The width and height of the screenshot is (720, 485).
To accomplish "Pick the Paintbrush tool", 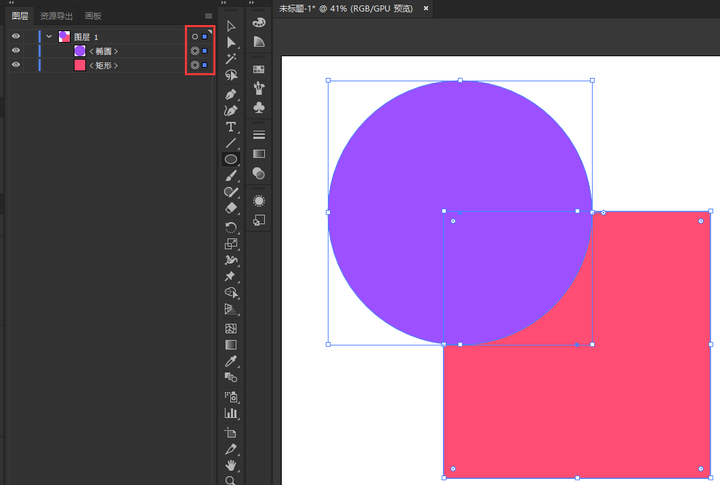I will 231,176.
